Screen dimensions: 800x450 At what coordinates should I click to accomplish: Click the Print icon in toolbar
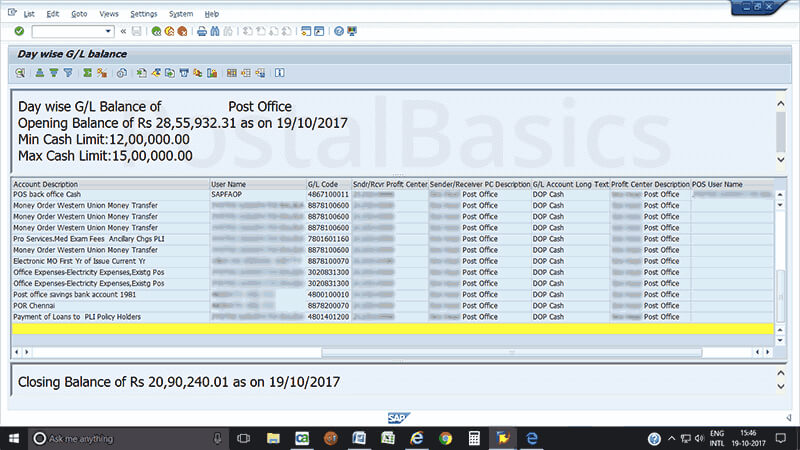pyautogui.click(x=202, y=31)
